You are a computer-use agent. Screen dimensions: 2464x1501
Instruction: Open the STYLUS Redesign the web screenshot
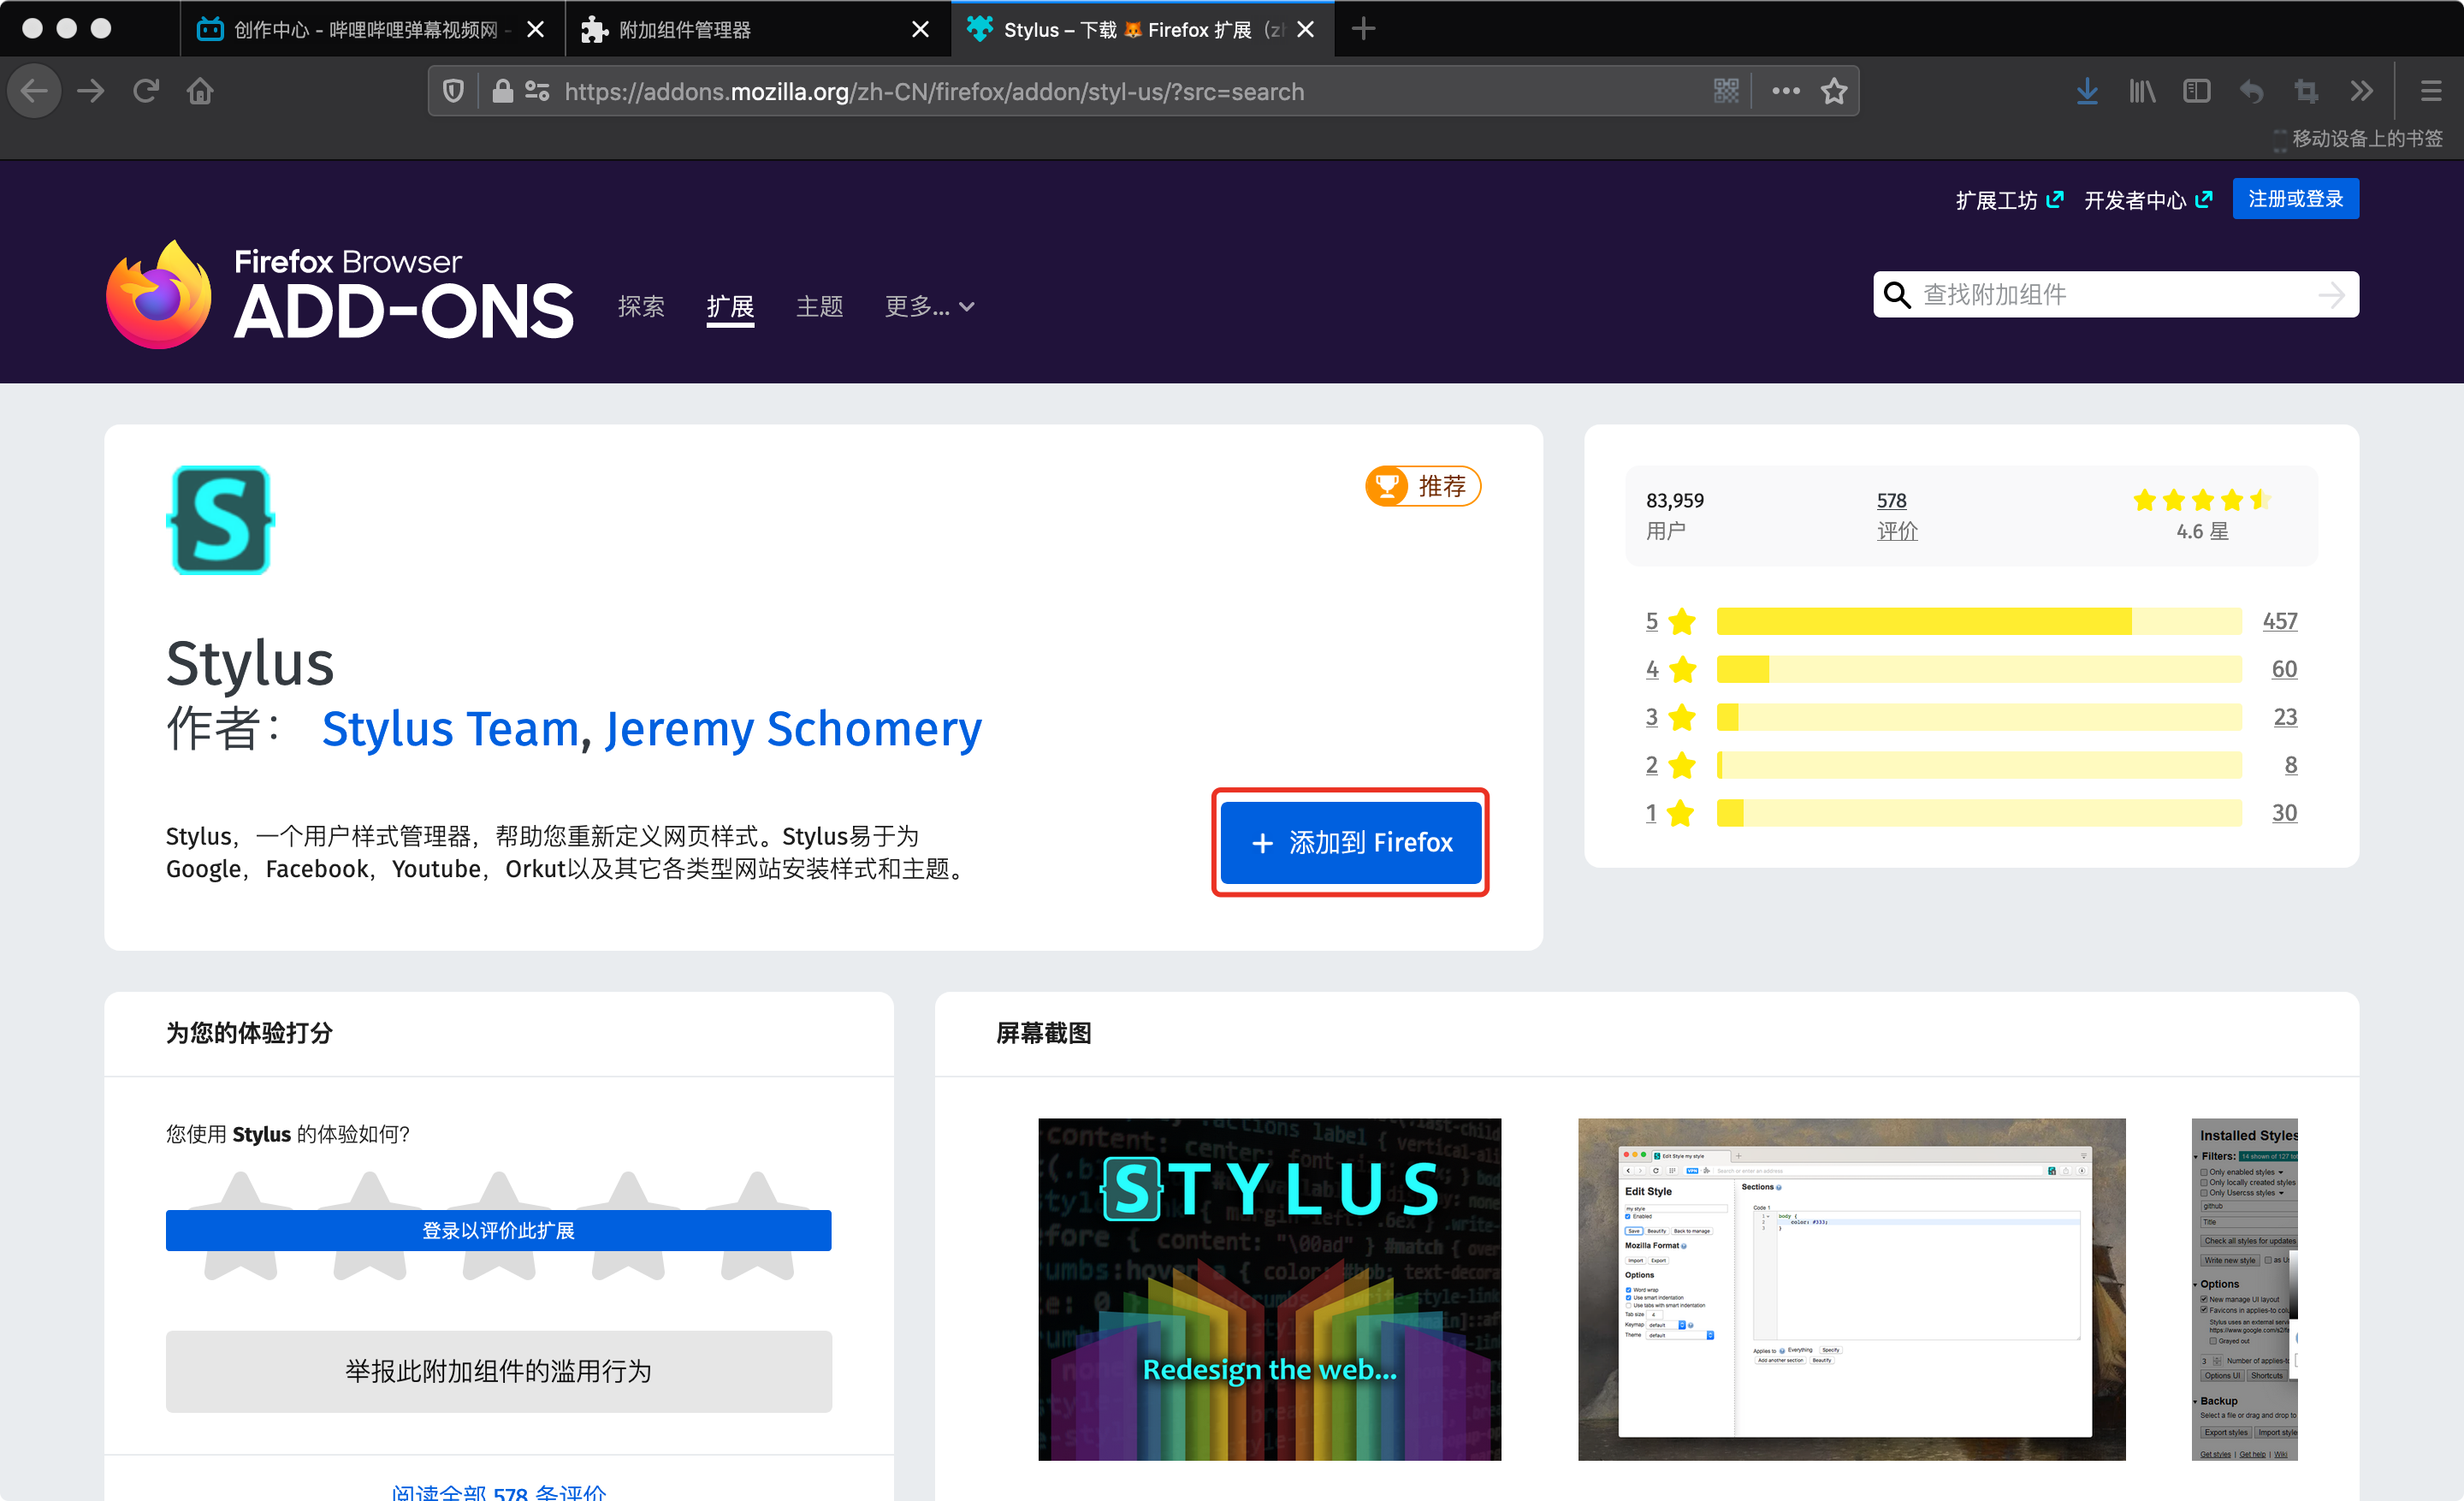tap(1269, 1288)
